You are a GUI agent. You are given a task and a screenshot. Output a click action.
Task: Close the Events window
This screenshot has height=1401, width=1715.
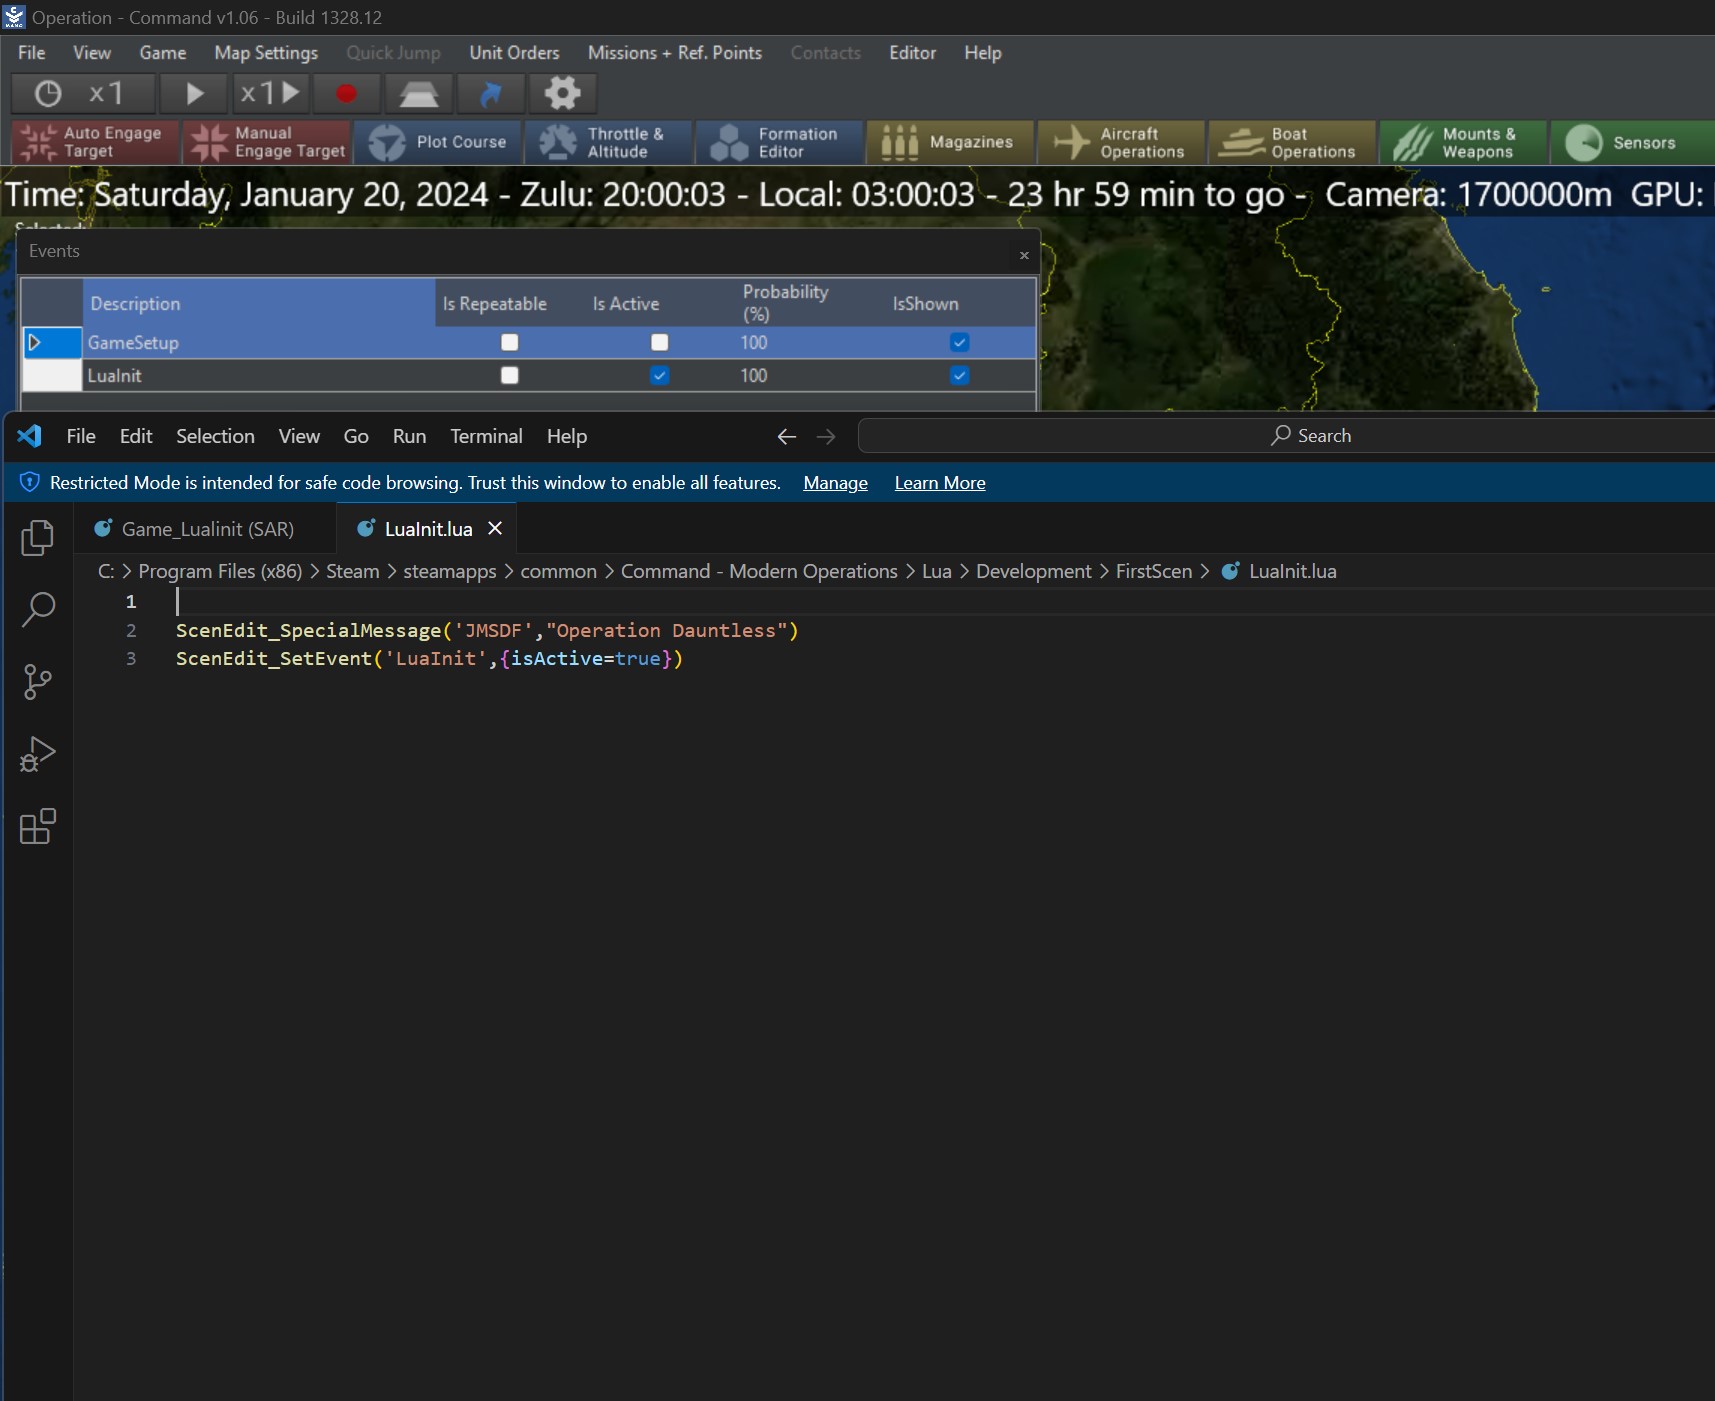(1024, 255)
